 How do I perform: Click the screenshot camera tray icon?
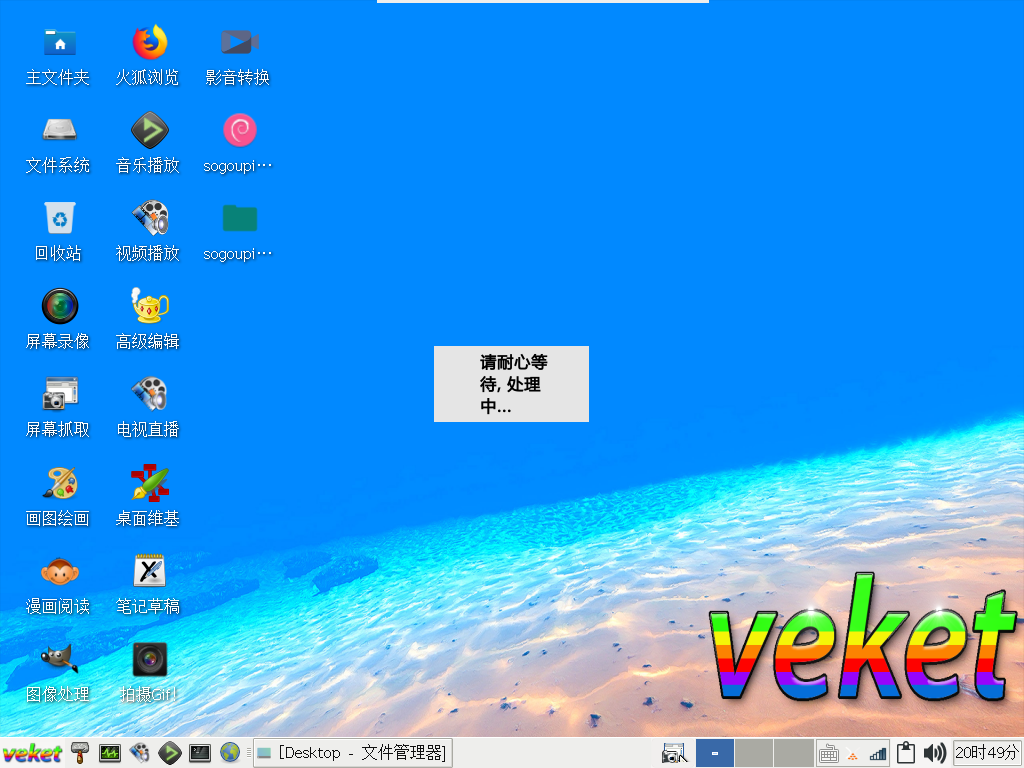click(674, 754)
